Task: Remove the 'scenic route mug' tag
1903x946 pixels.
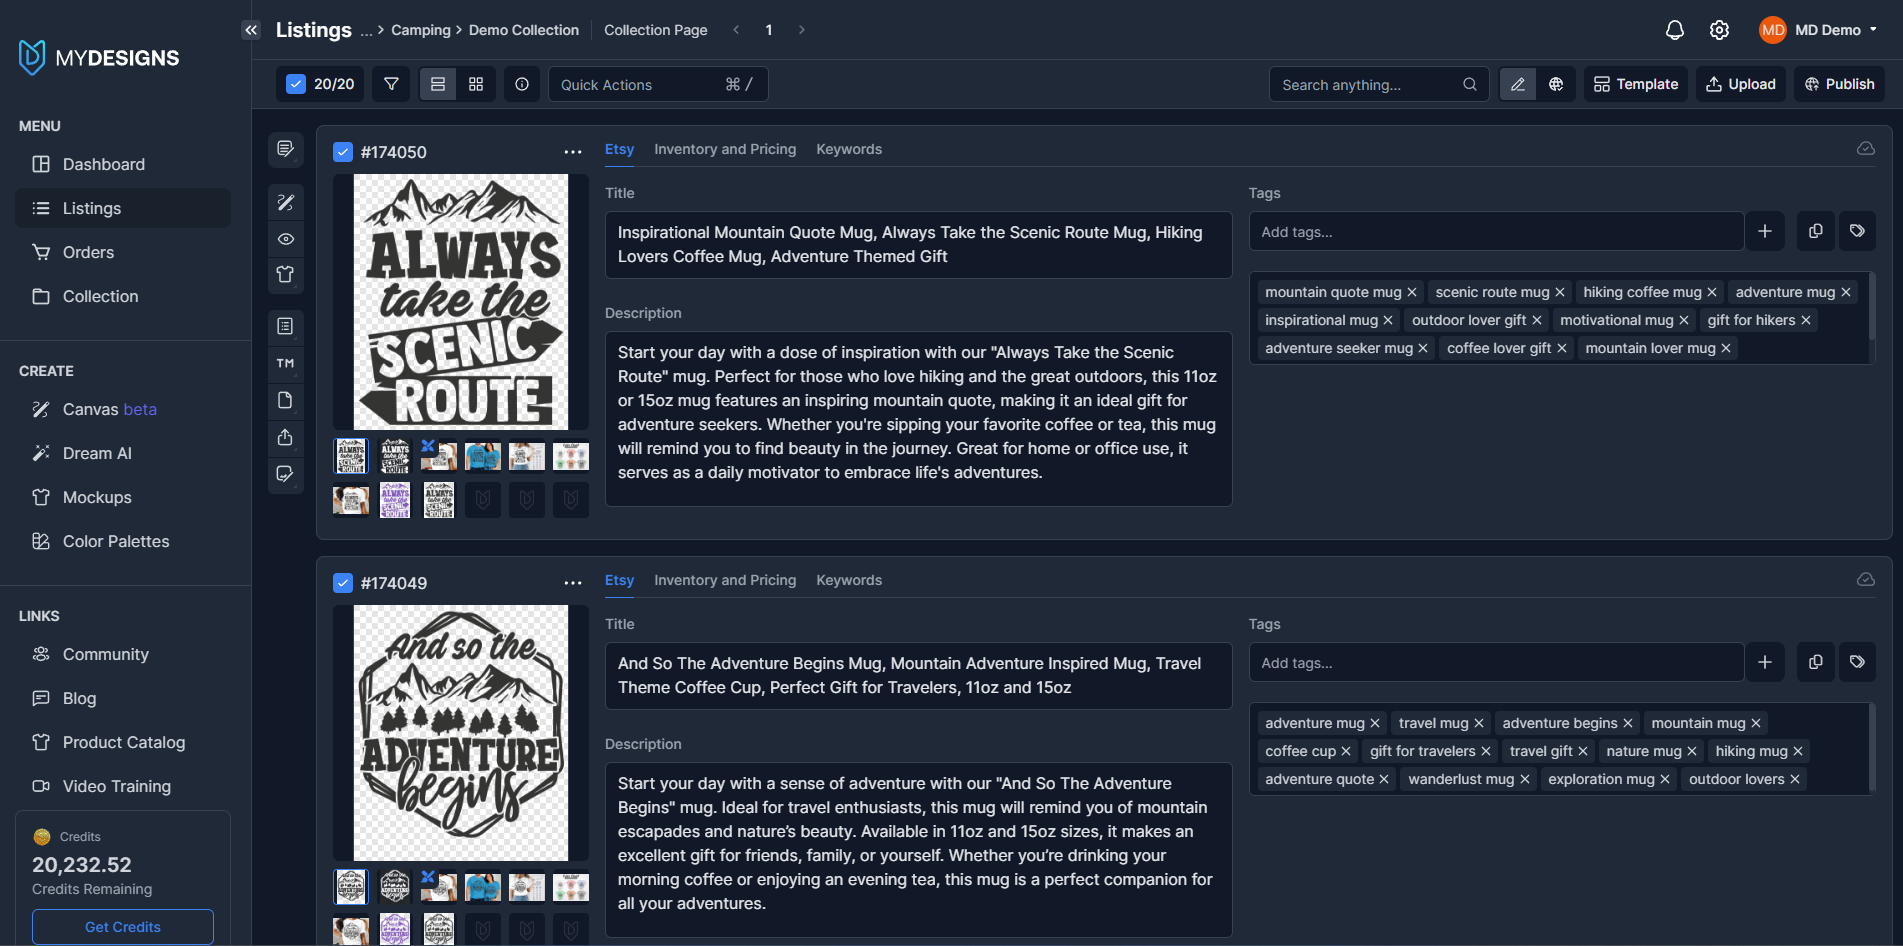Action: tap(1560, 292)
